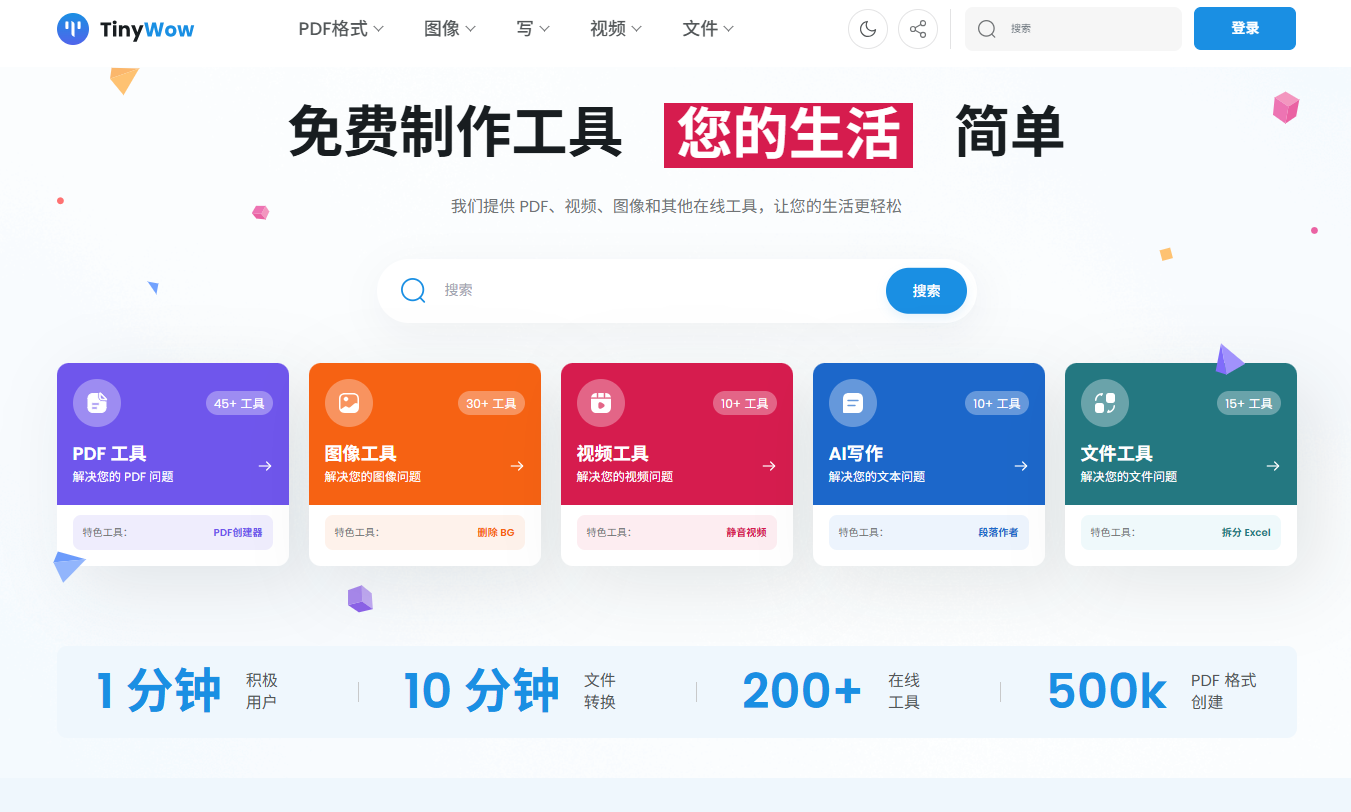Expand the 文件 dropdown menu
This screenshot has width=1351, height=812.
click(707, 29)
